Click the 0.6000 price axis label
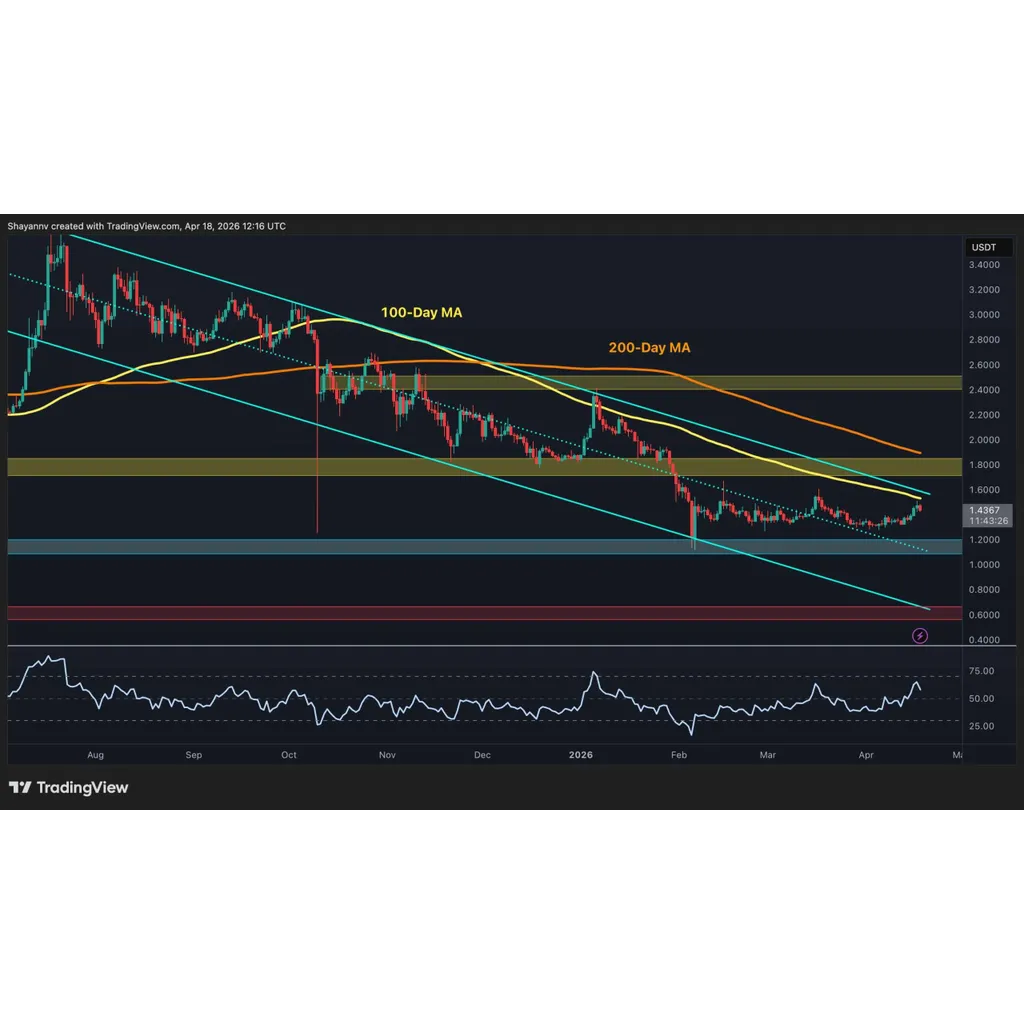This screenshot has height=1024, width=1024. (x=984, y=615)
